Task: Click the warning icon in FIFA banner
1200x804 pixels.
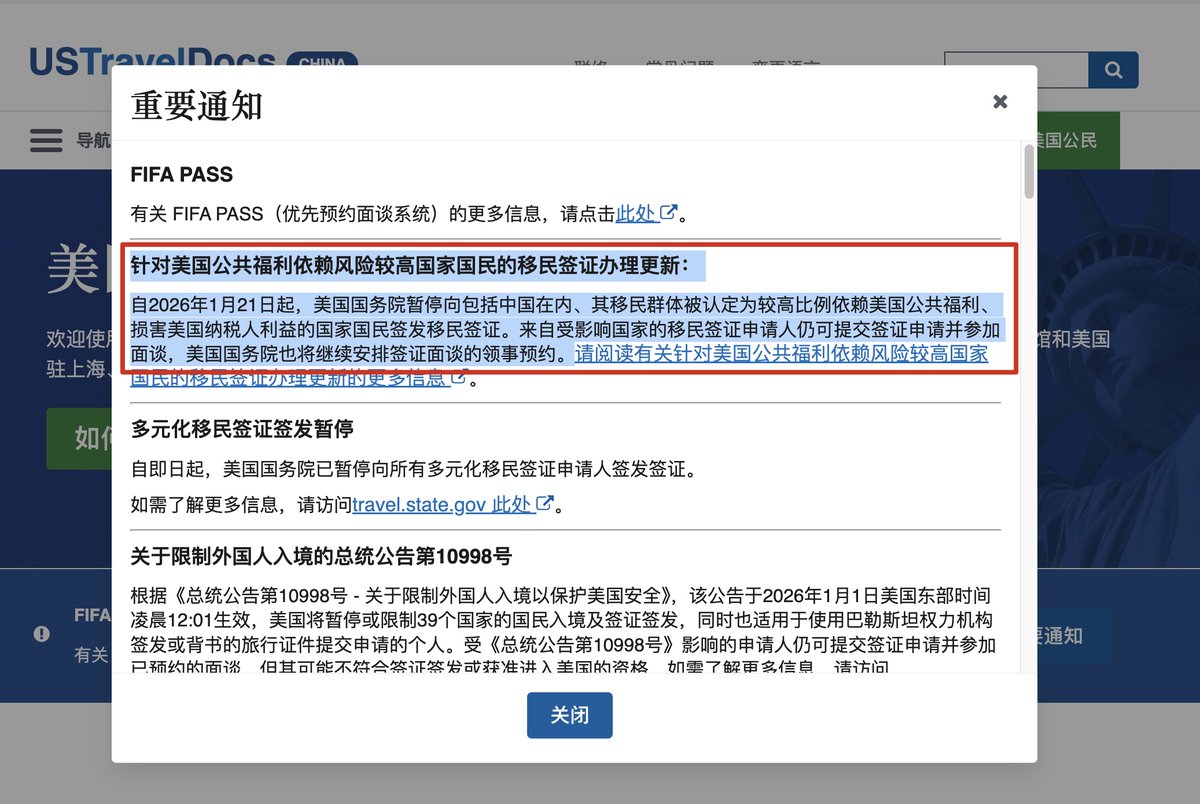Action: [x=42, y=633]
